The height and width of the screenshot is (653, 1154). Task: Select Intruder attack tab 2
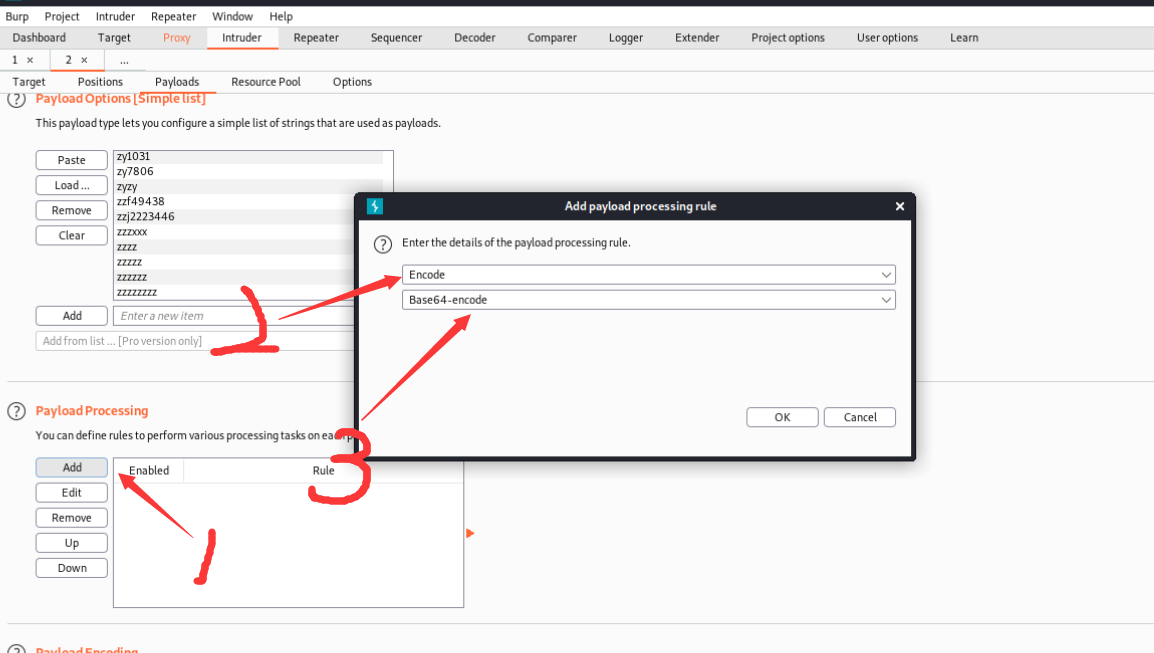tap(68, 60)
